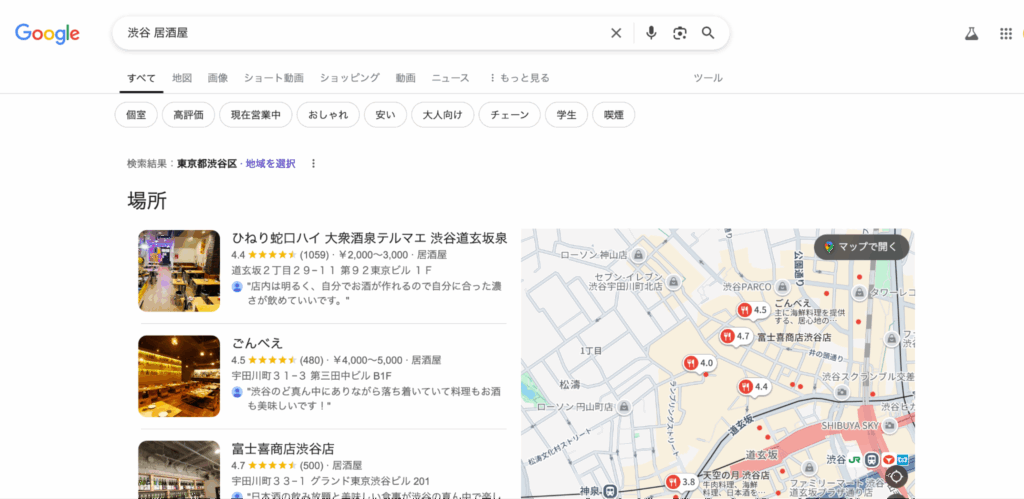Click the 4.7 restaurant map pin
Image resolution: width=1024 pixels, height=499 pixels.
tap(735, 337)
